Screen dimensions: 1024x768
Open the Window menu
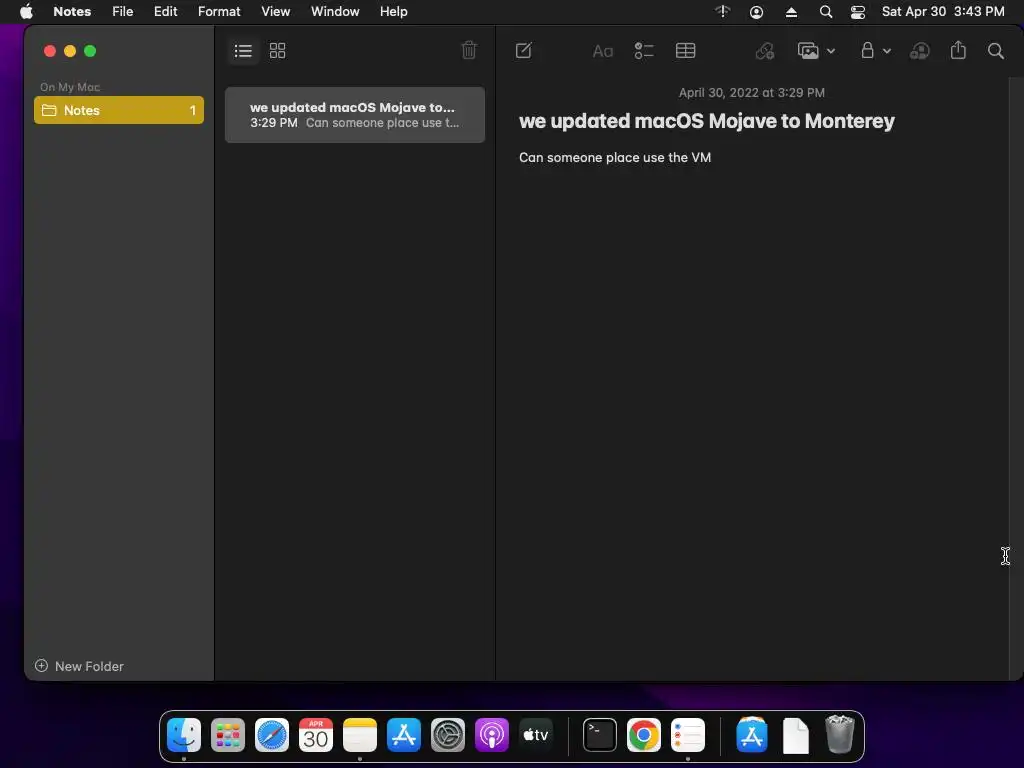pyautogui.click(x=335, y=11)
